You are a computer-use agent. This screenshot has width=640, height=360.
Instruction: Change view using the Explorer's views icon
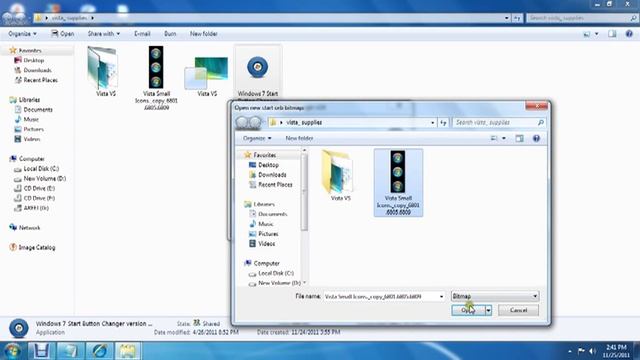point(587,34)
